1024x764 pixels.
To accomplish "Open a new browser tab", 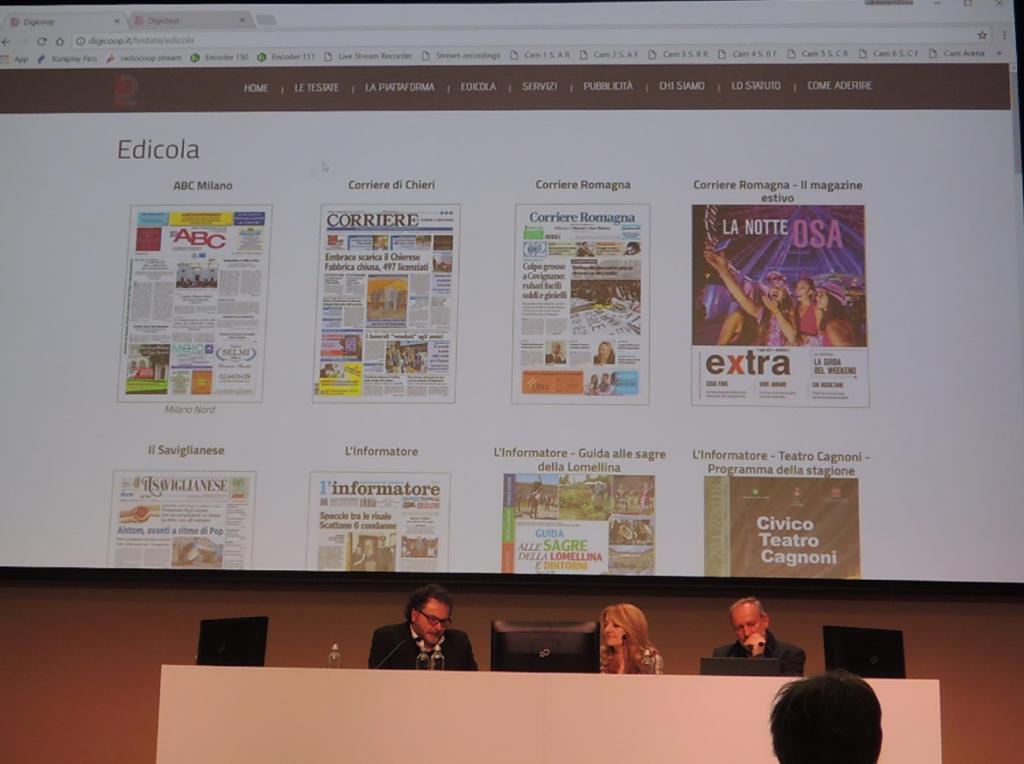I will click(x=265, y=20).
